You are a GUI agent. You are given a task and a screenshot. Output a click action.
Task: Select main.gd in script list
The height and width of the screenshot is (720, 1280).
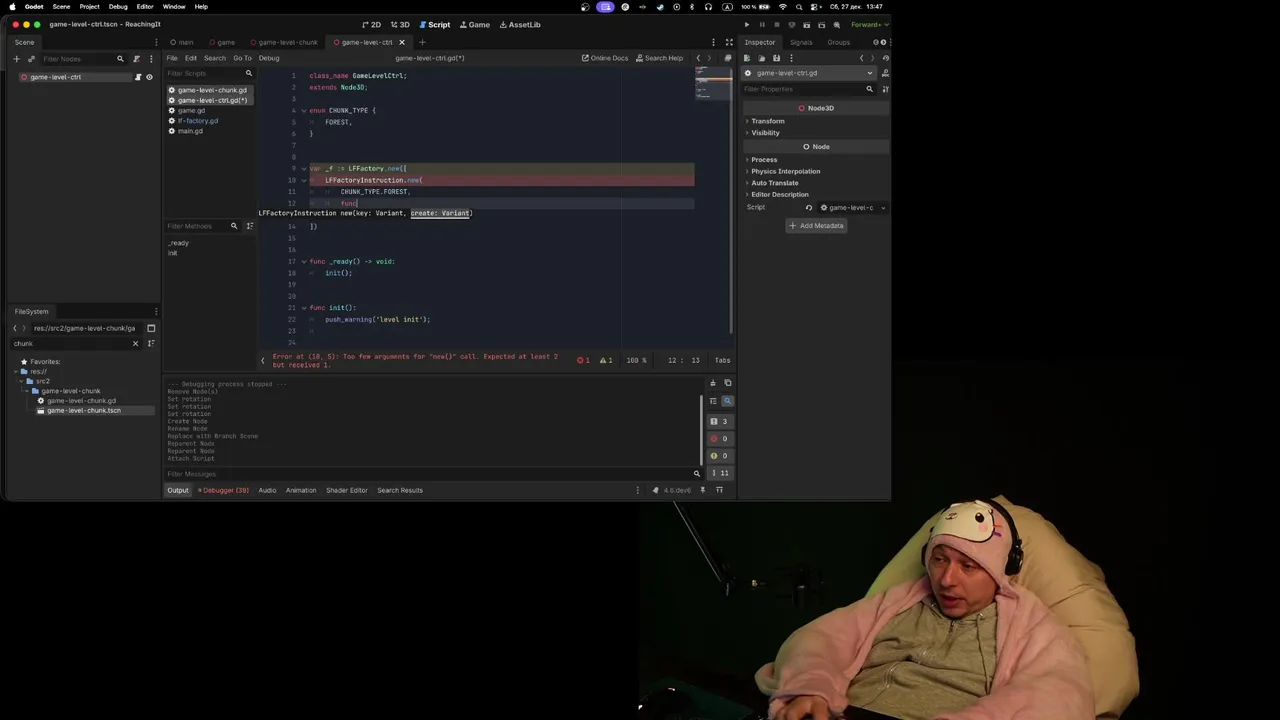(190, 131)
